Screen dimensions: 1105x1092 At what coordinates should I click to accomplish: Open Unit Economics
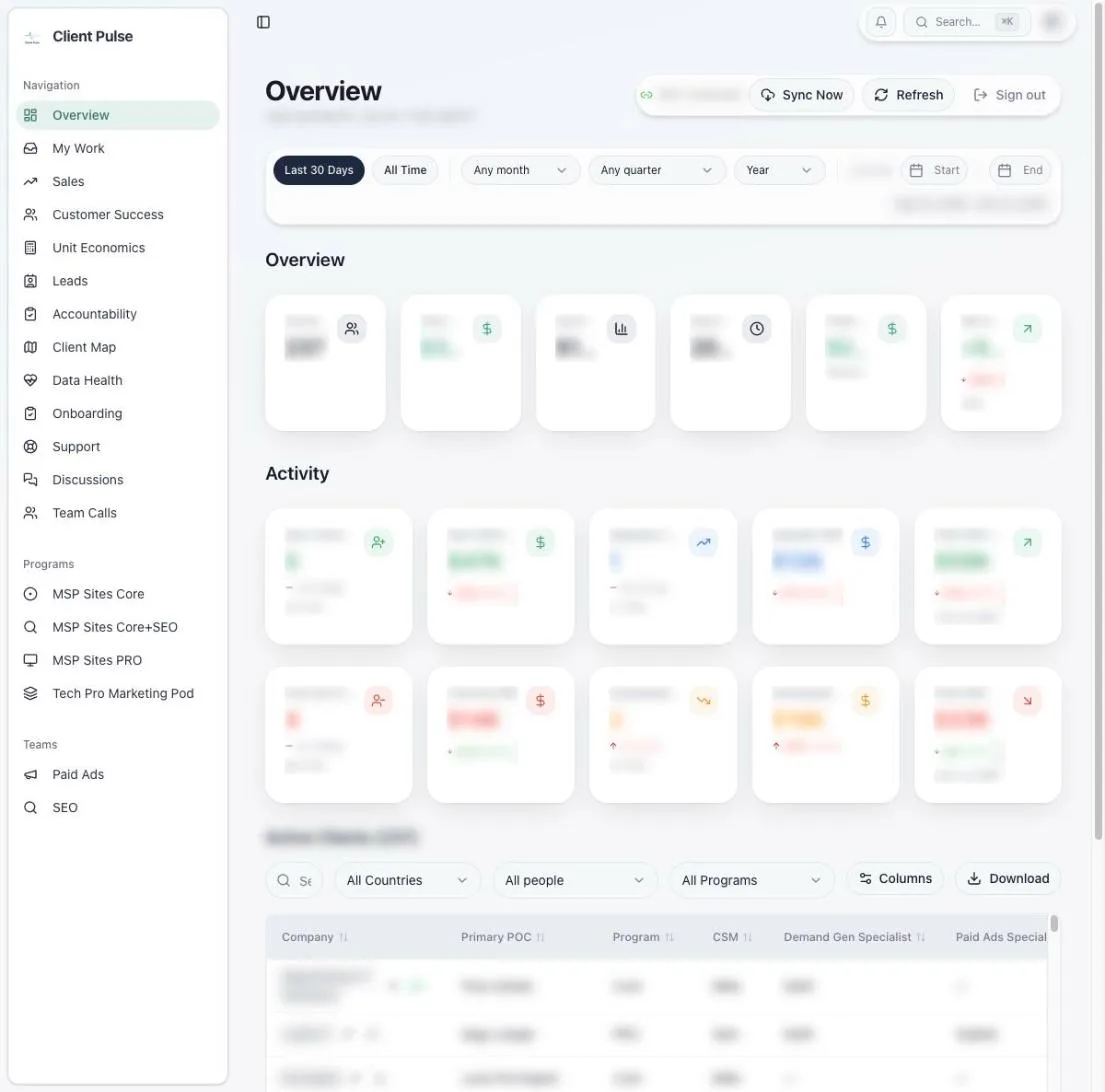pos(118,247)
